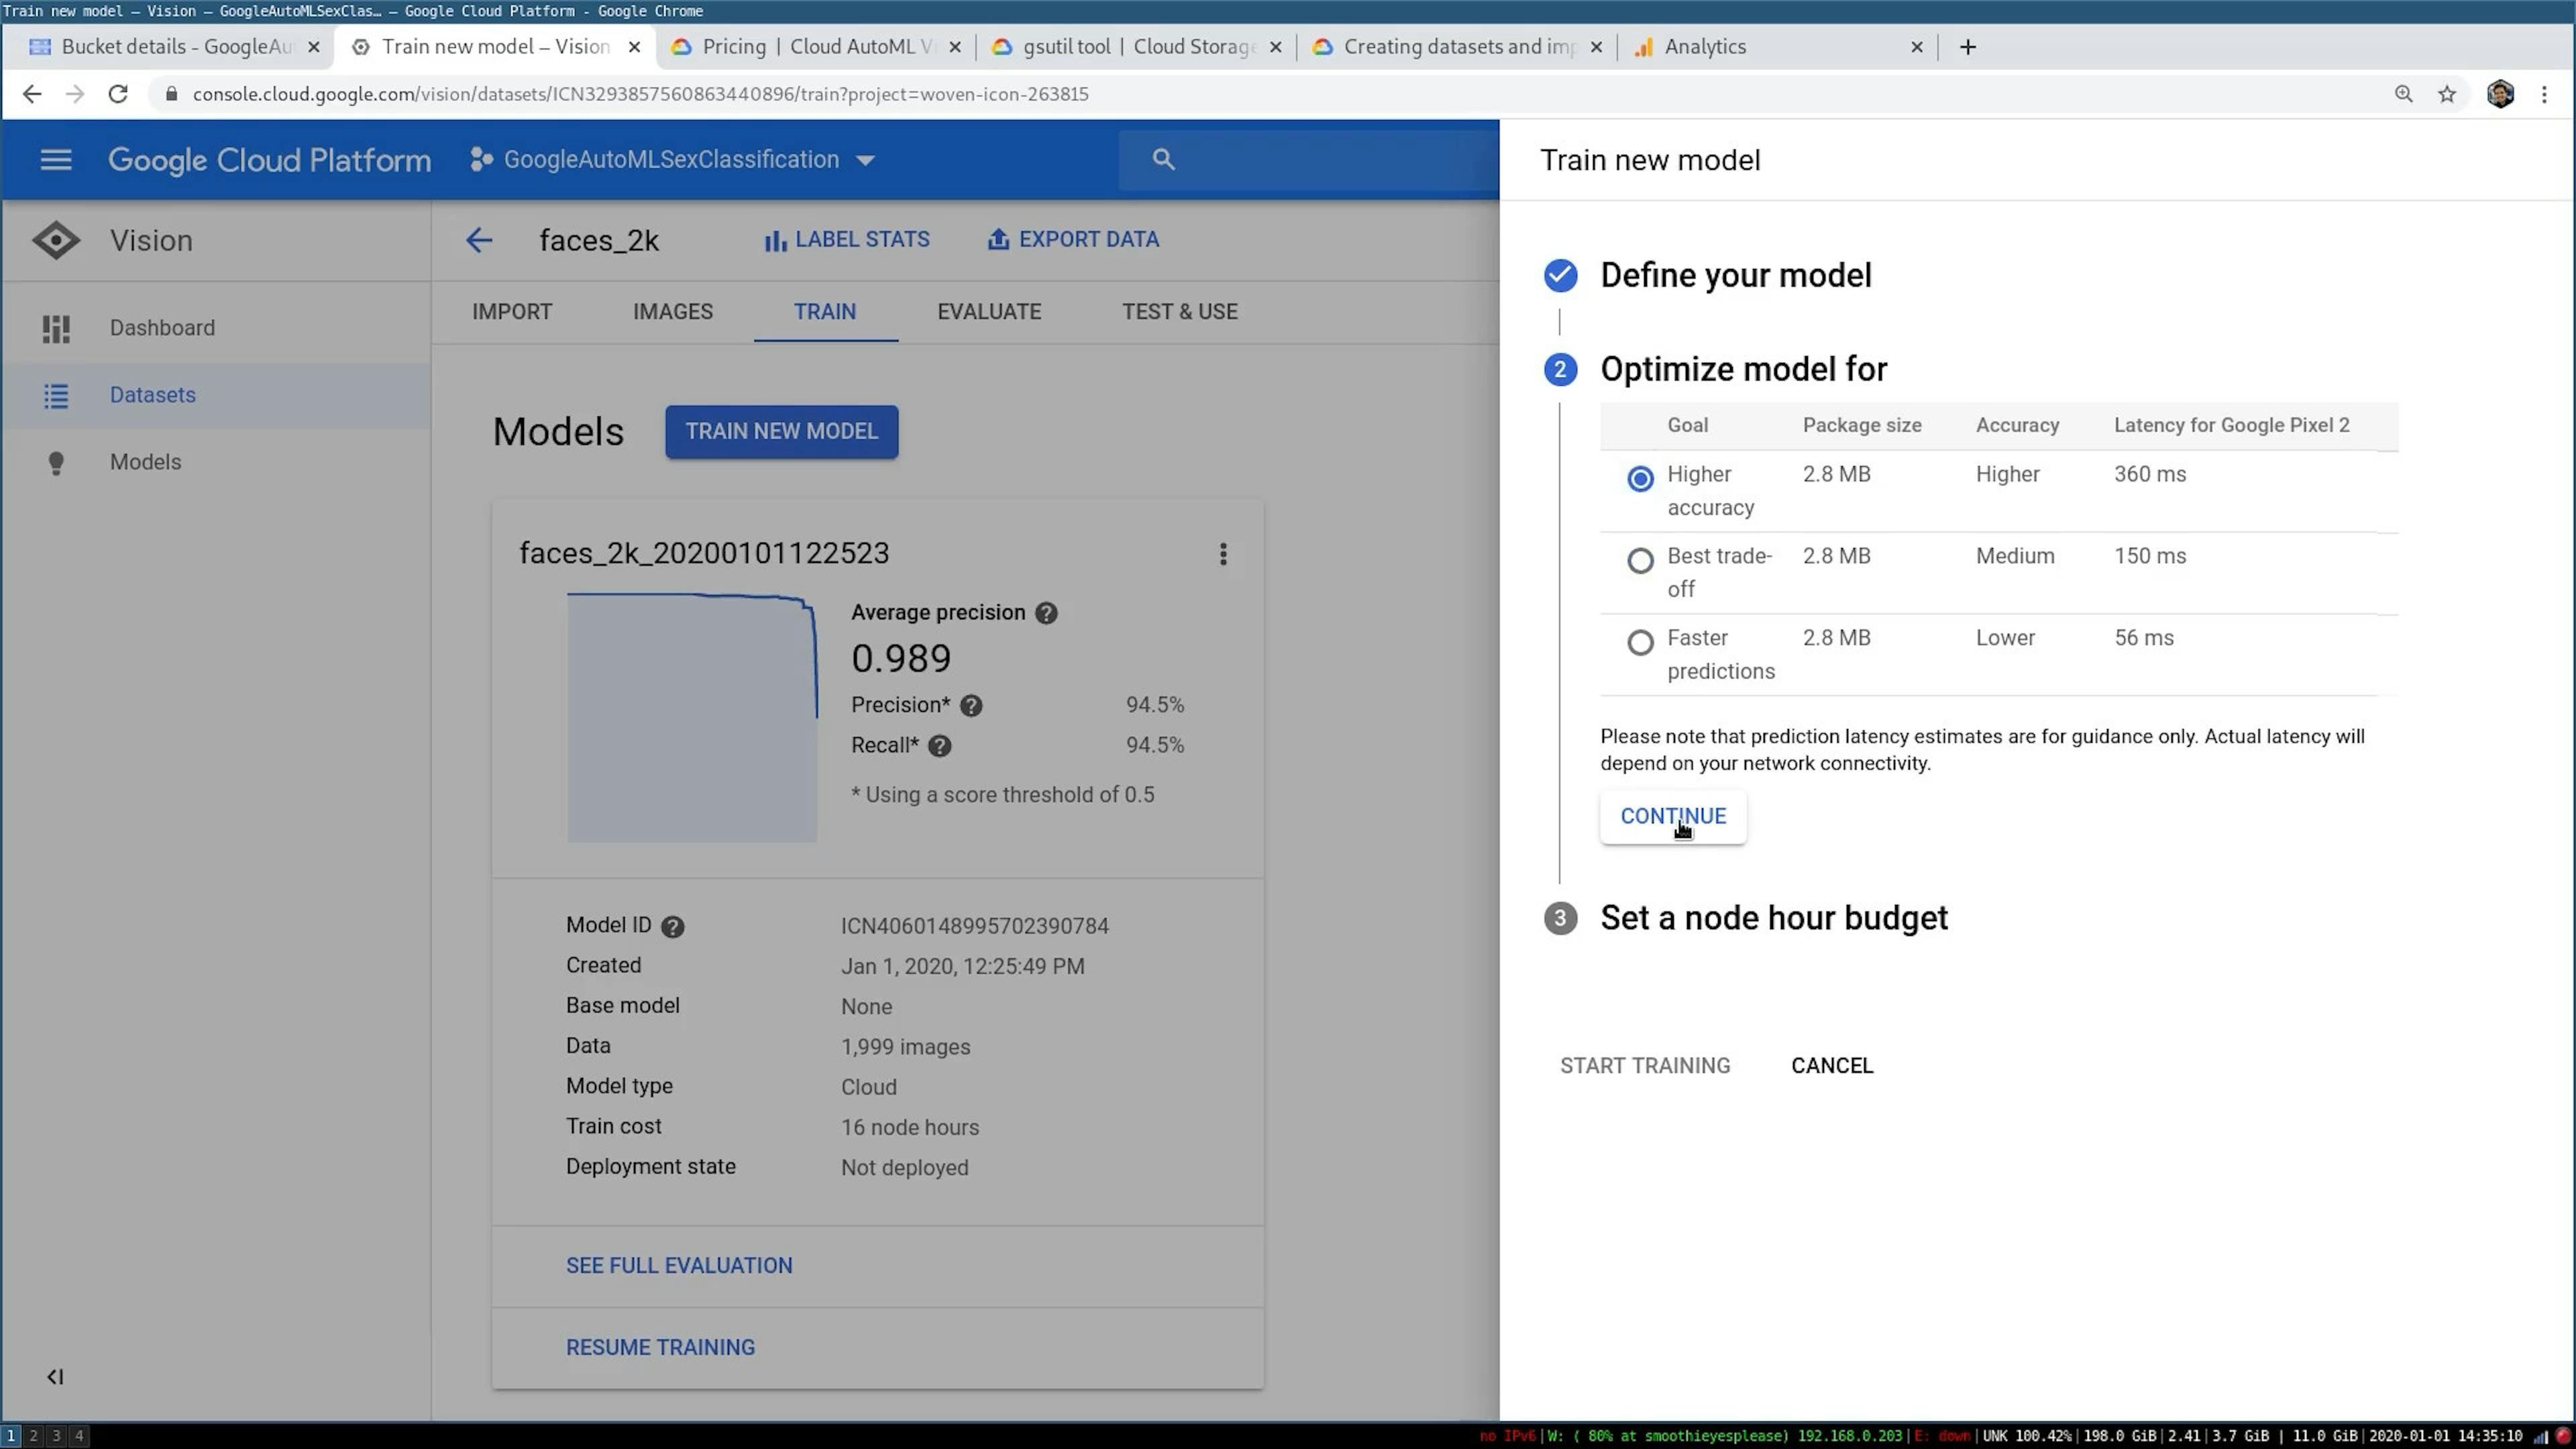Click the Export Data upload icon
2576x1449 pixels.
click(x=997, y=239)
